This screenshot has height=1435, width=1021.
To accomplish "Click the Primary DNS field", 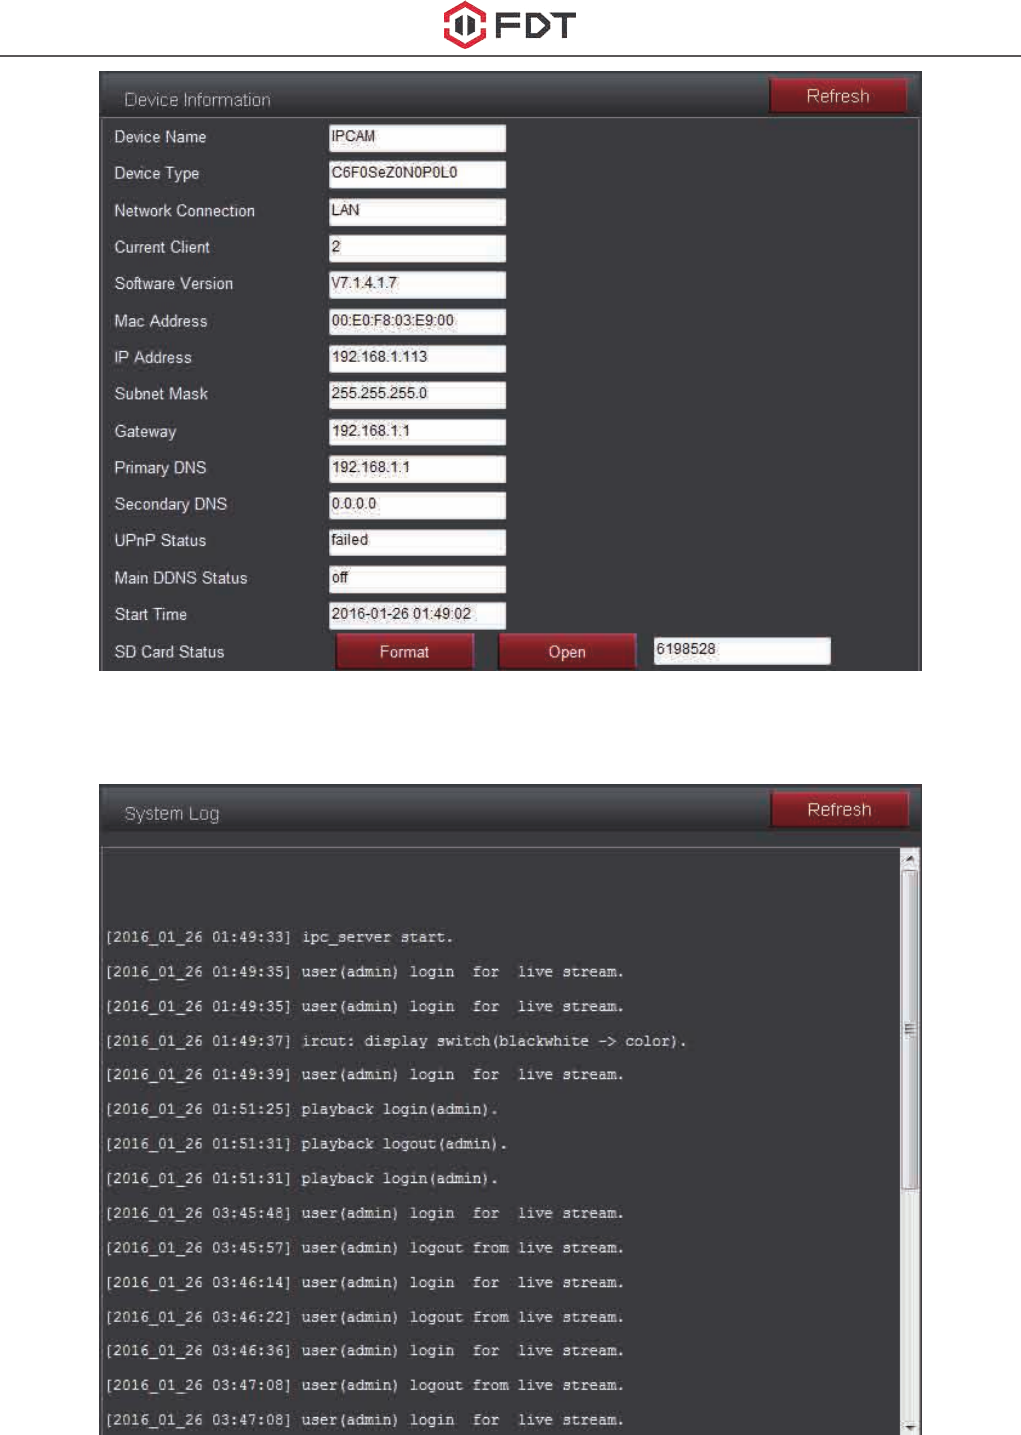I will [x=417, y=468].
